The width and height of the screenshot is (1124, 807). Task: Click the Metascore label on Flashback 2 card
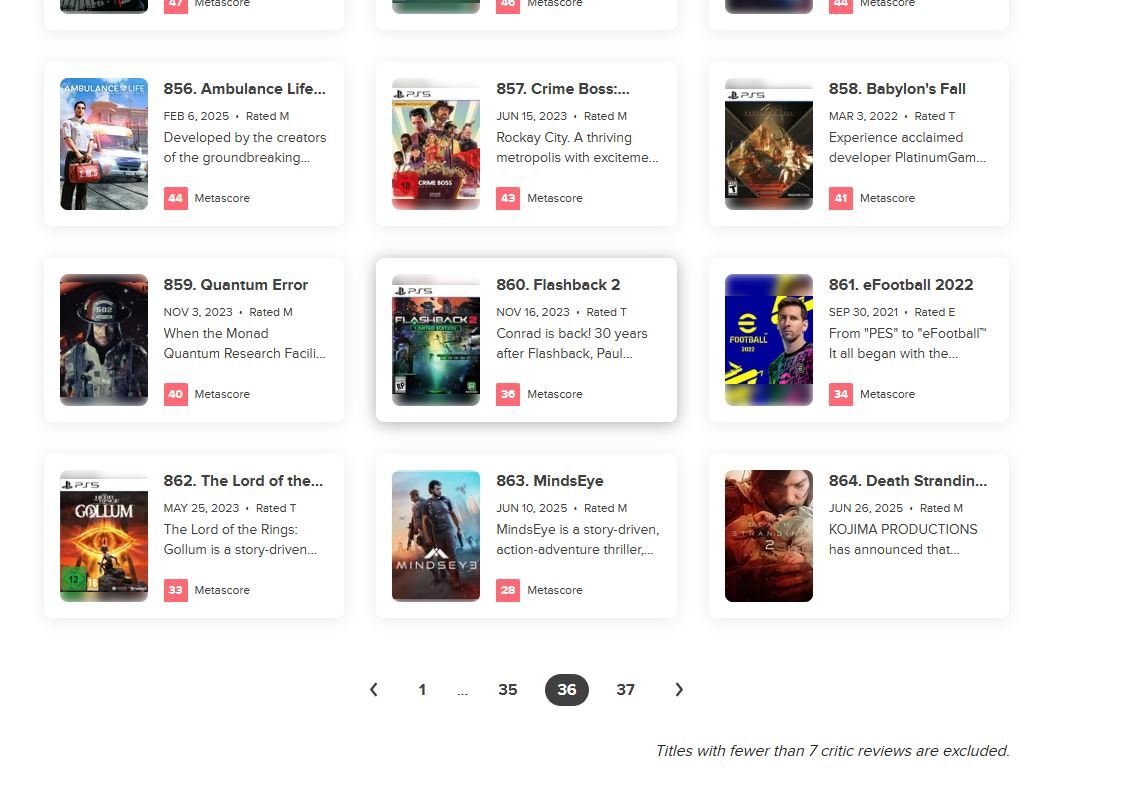point(555,394)
